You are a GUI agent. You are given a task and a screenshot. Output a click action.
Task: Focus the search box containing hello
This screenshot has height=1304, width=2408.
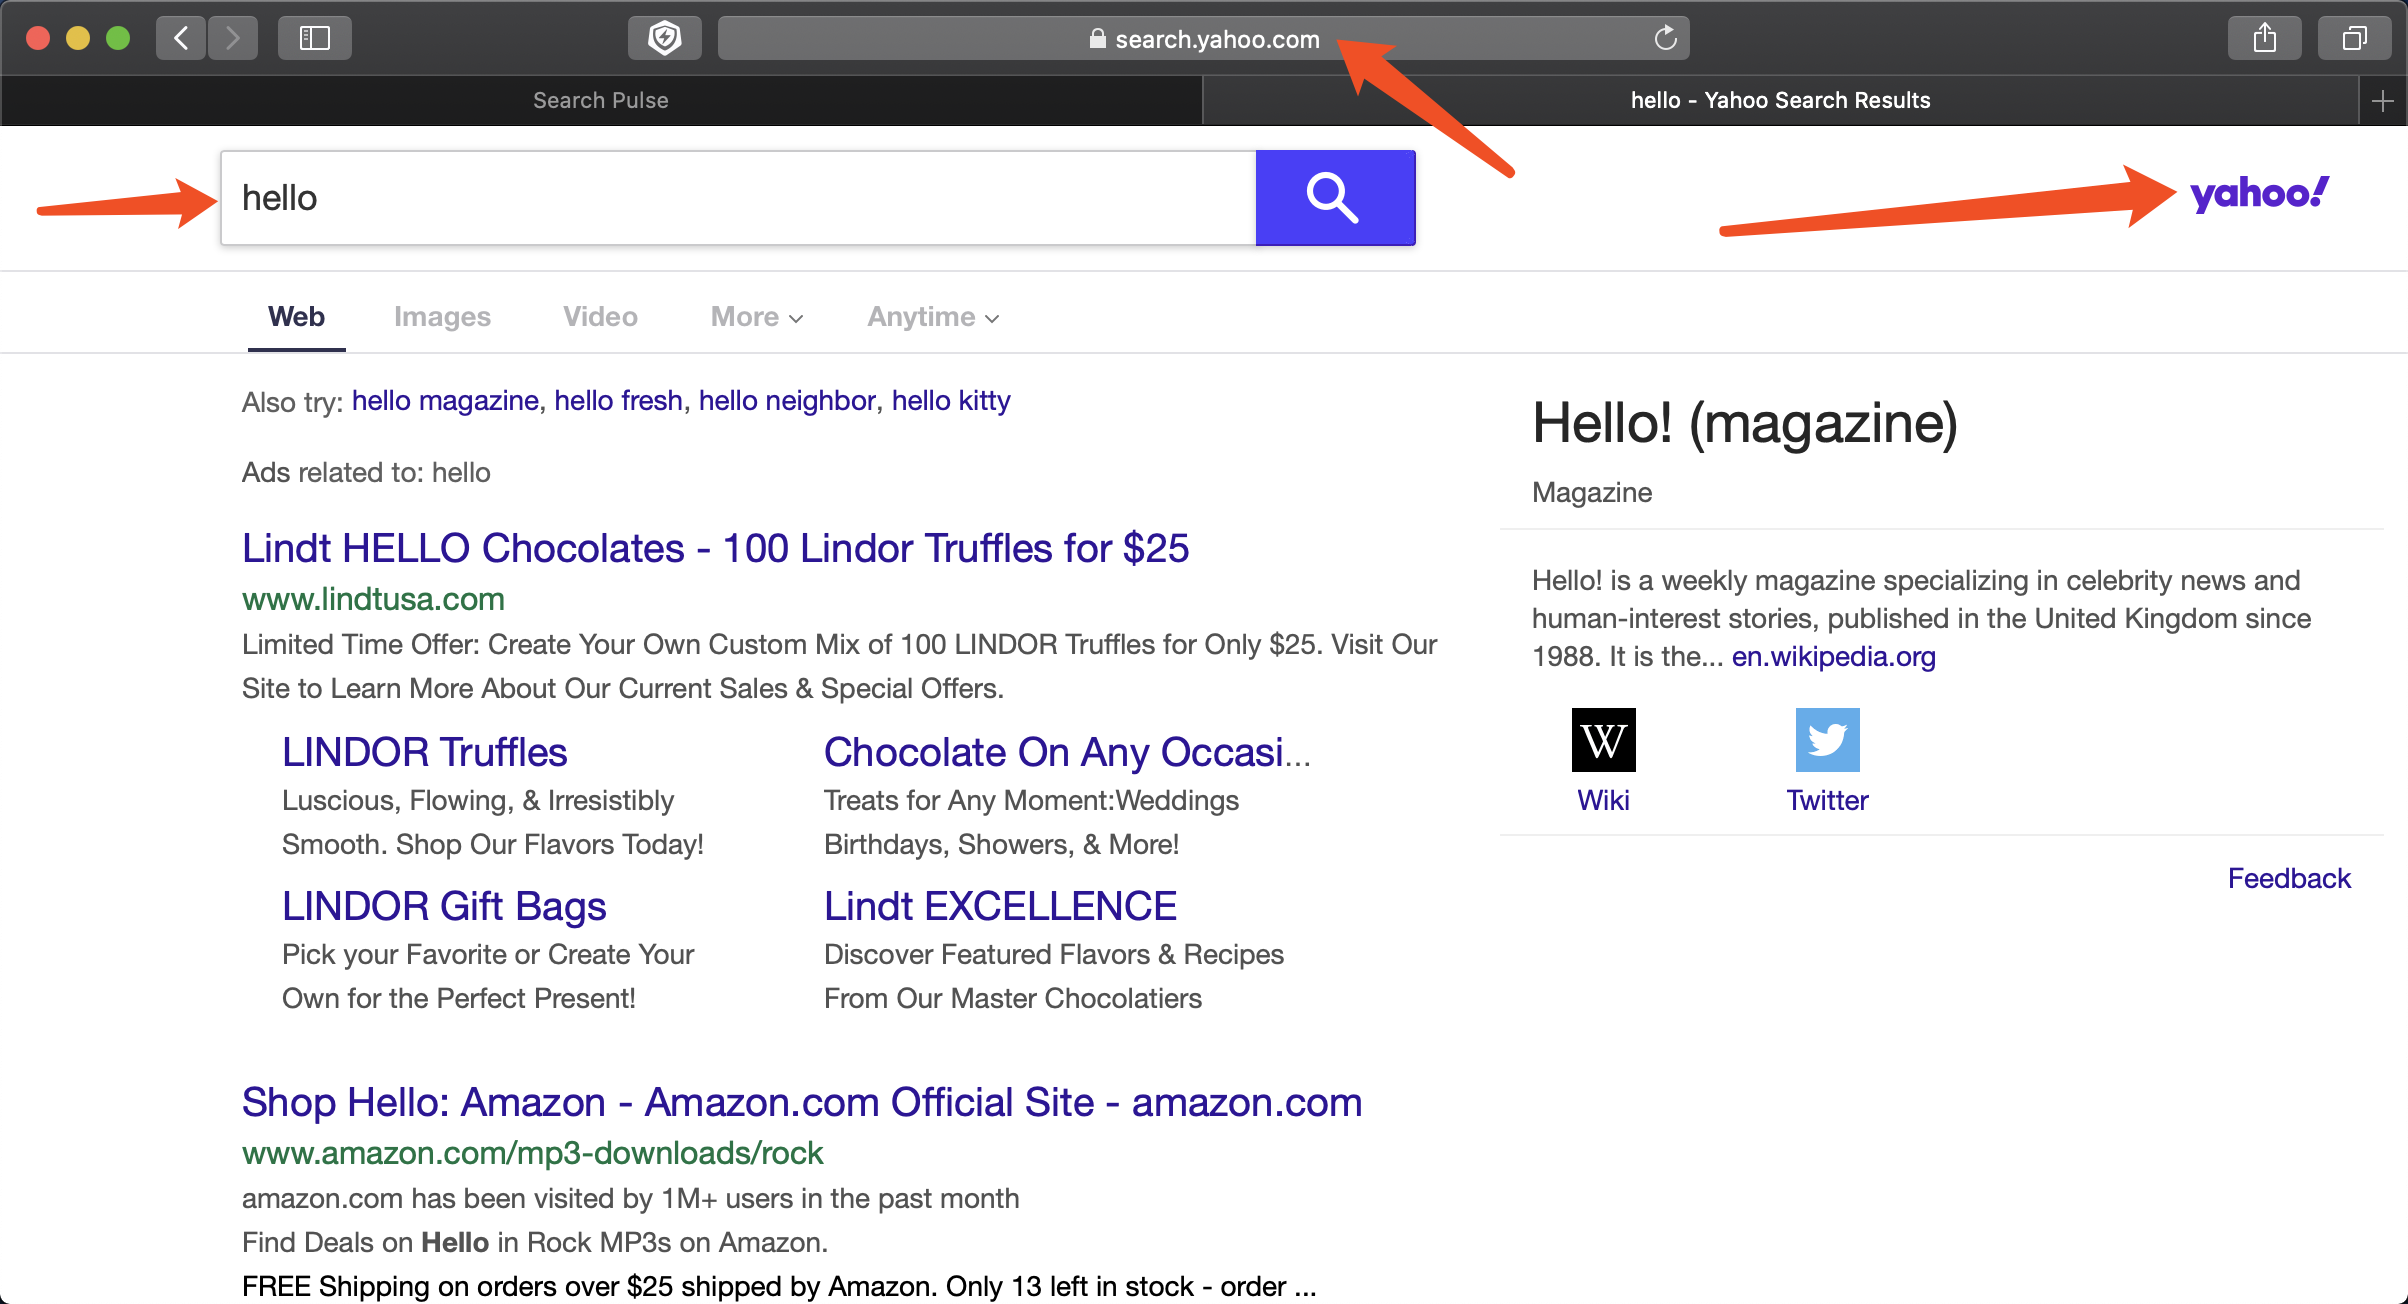[738, 198]
